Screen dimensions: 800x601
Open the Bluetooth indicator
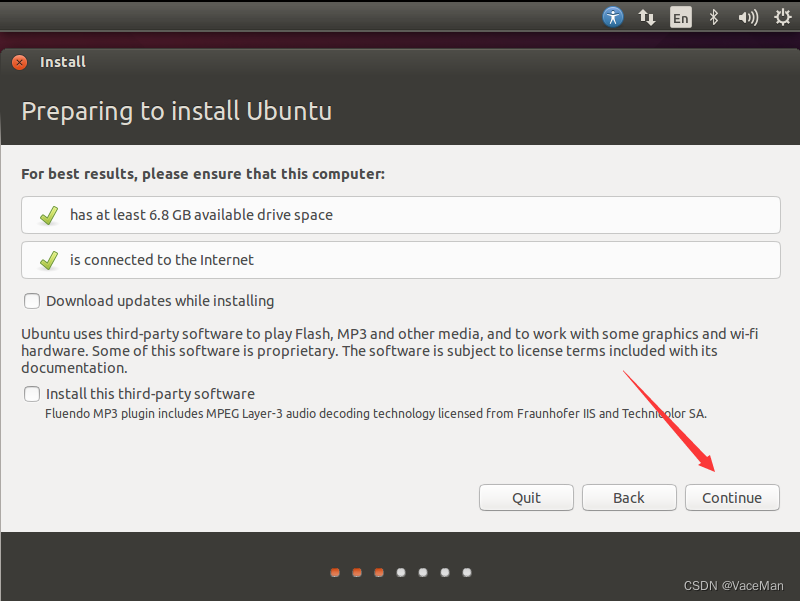[x=714, y=16]
